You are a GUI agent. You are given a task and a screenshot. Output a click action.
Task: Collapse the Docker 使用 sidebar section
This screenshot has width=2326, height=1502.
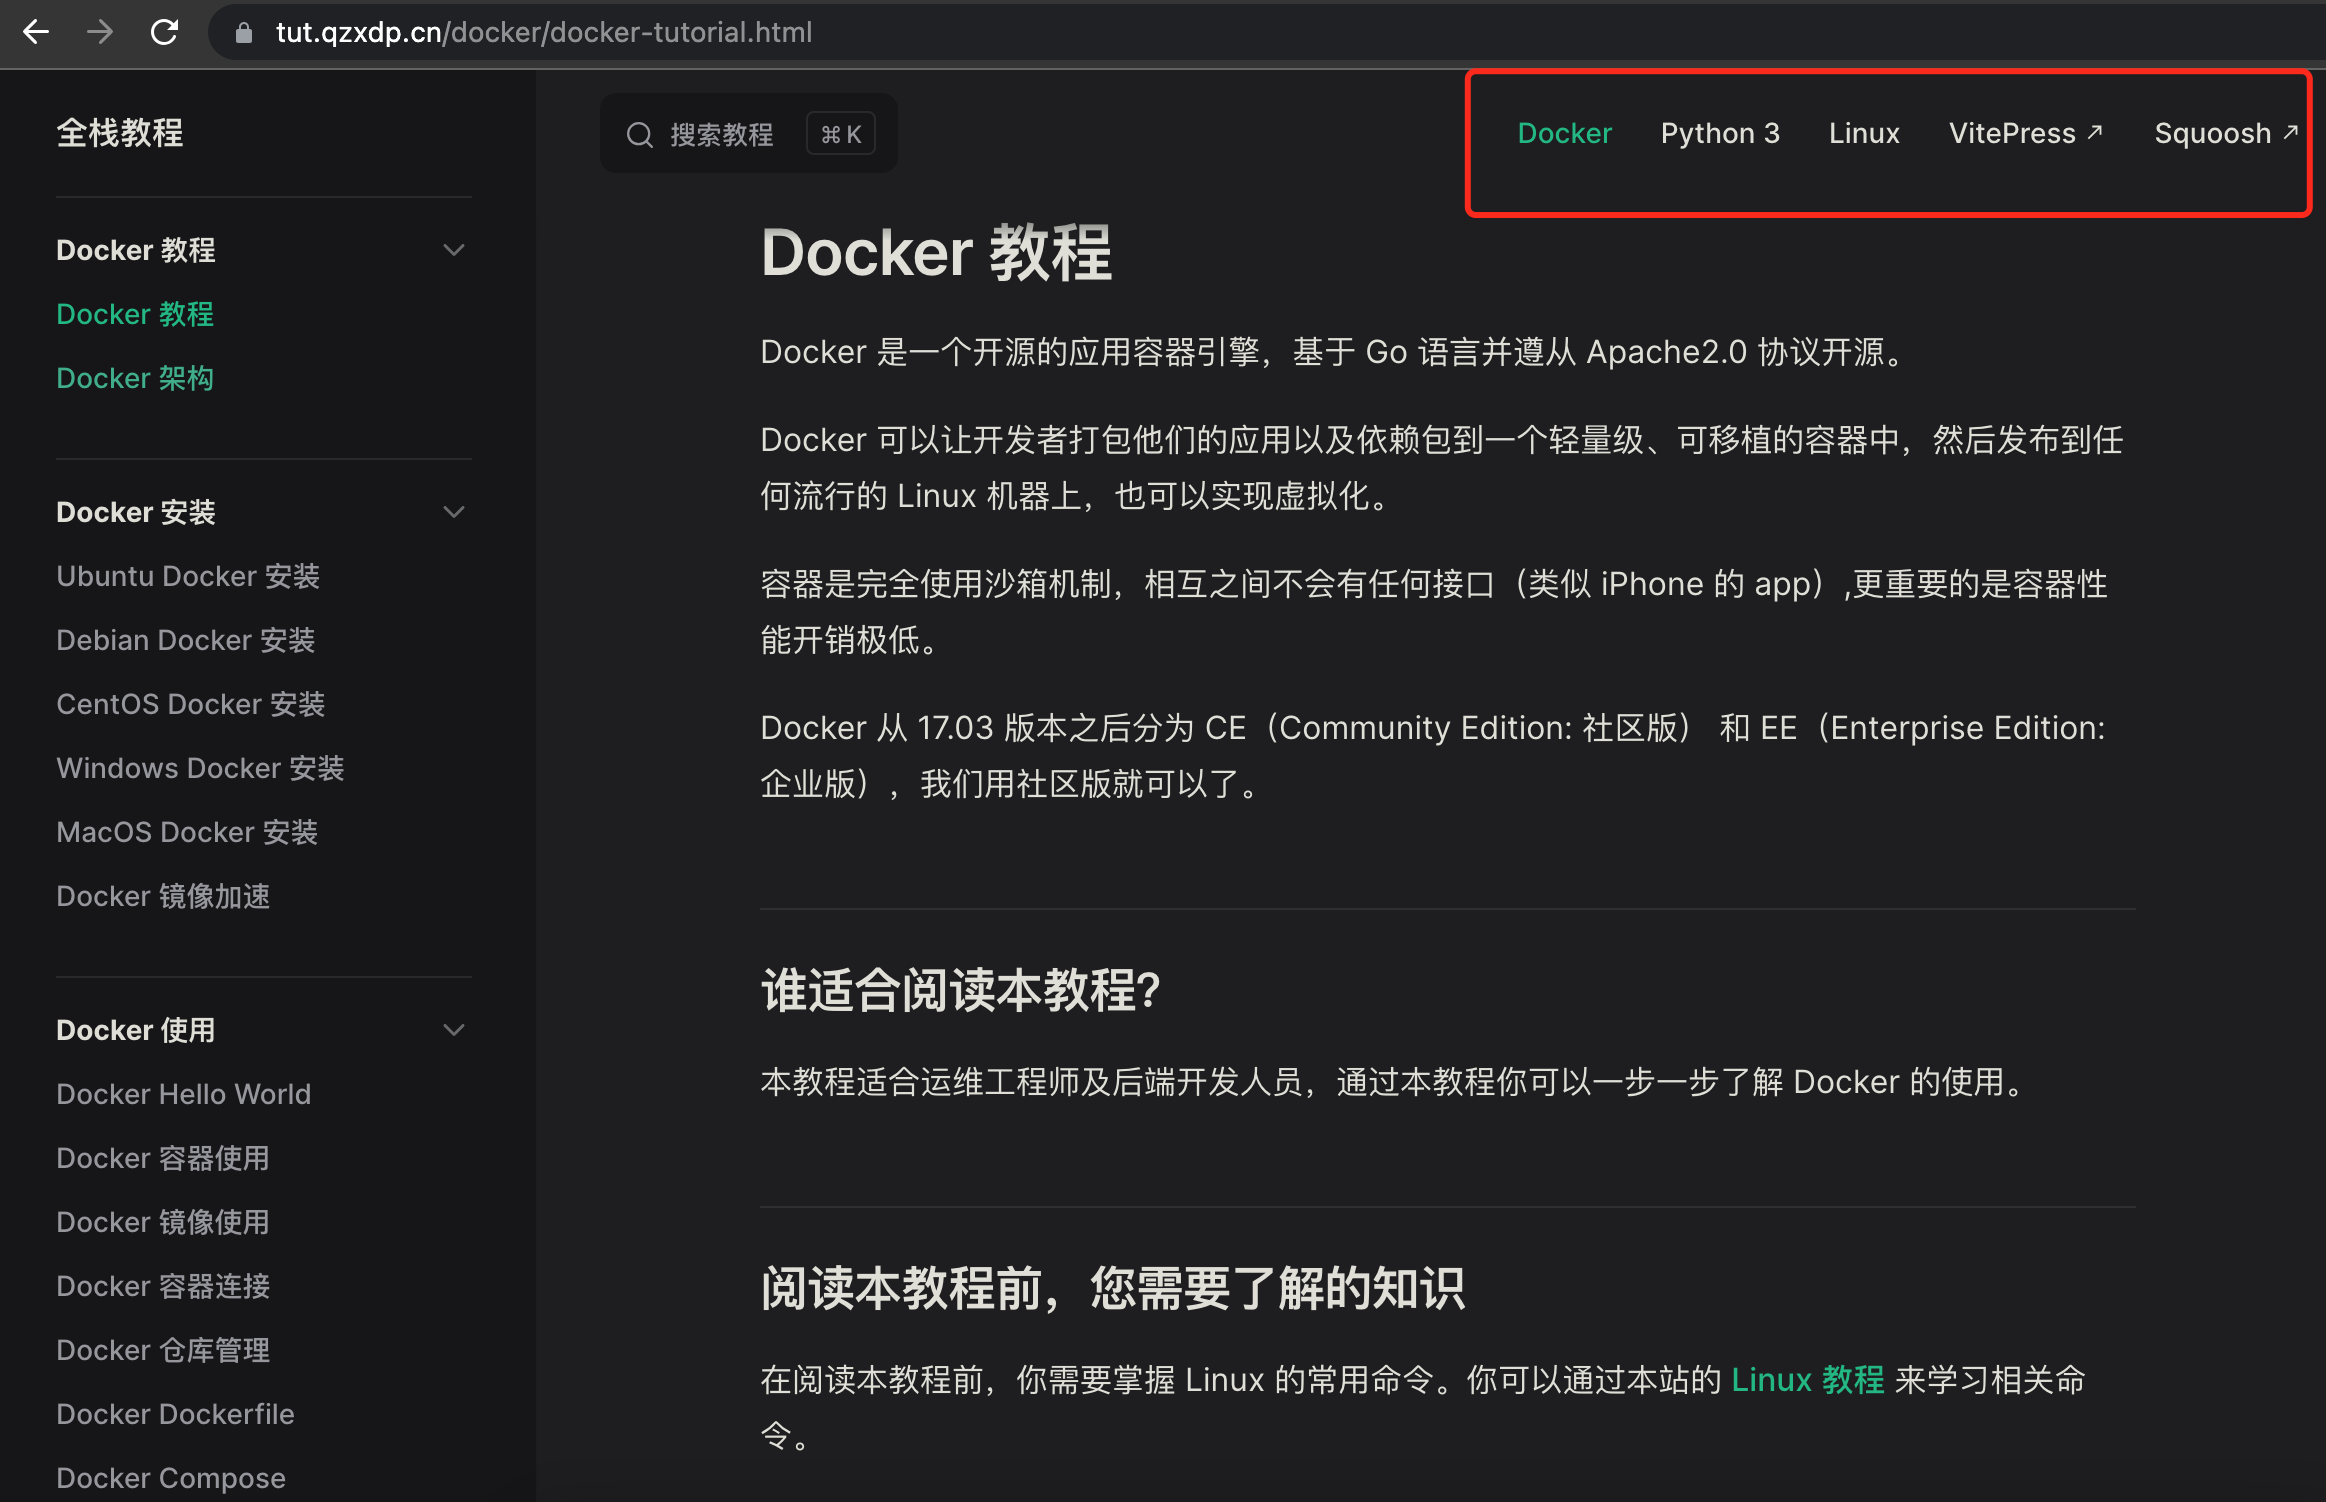tap(454, 1030)
